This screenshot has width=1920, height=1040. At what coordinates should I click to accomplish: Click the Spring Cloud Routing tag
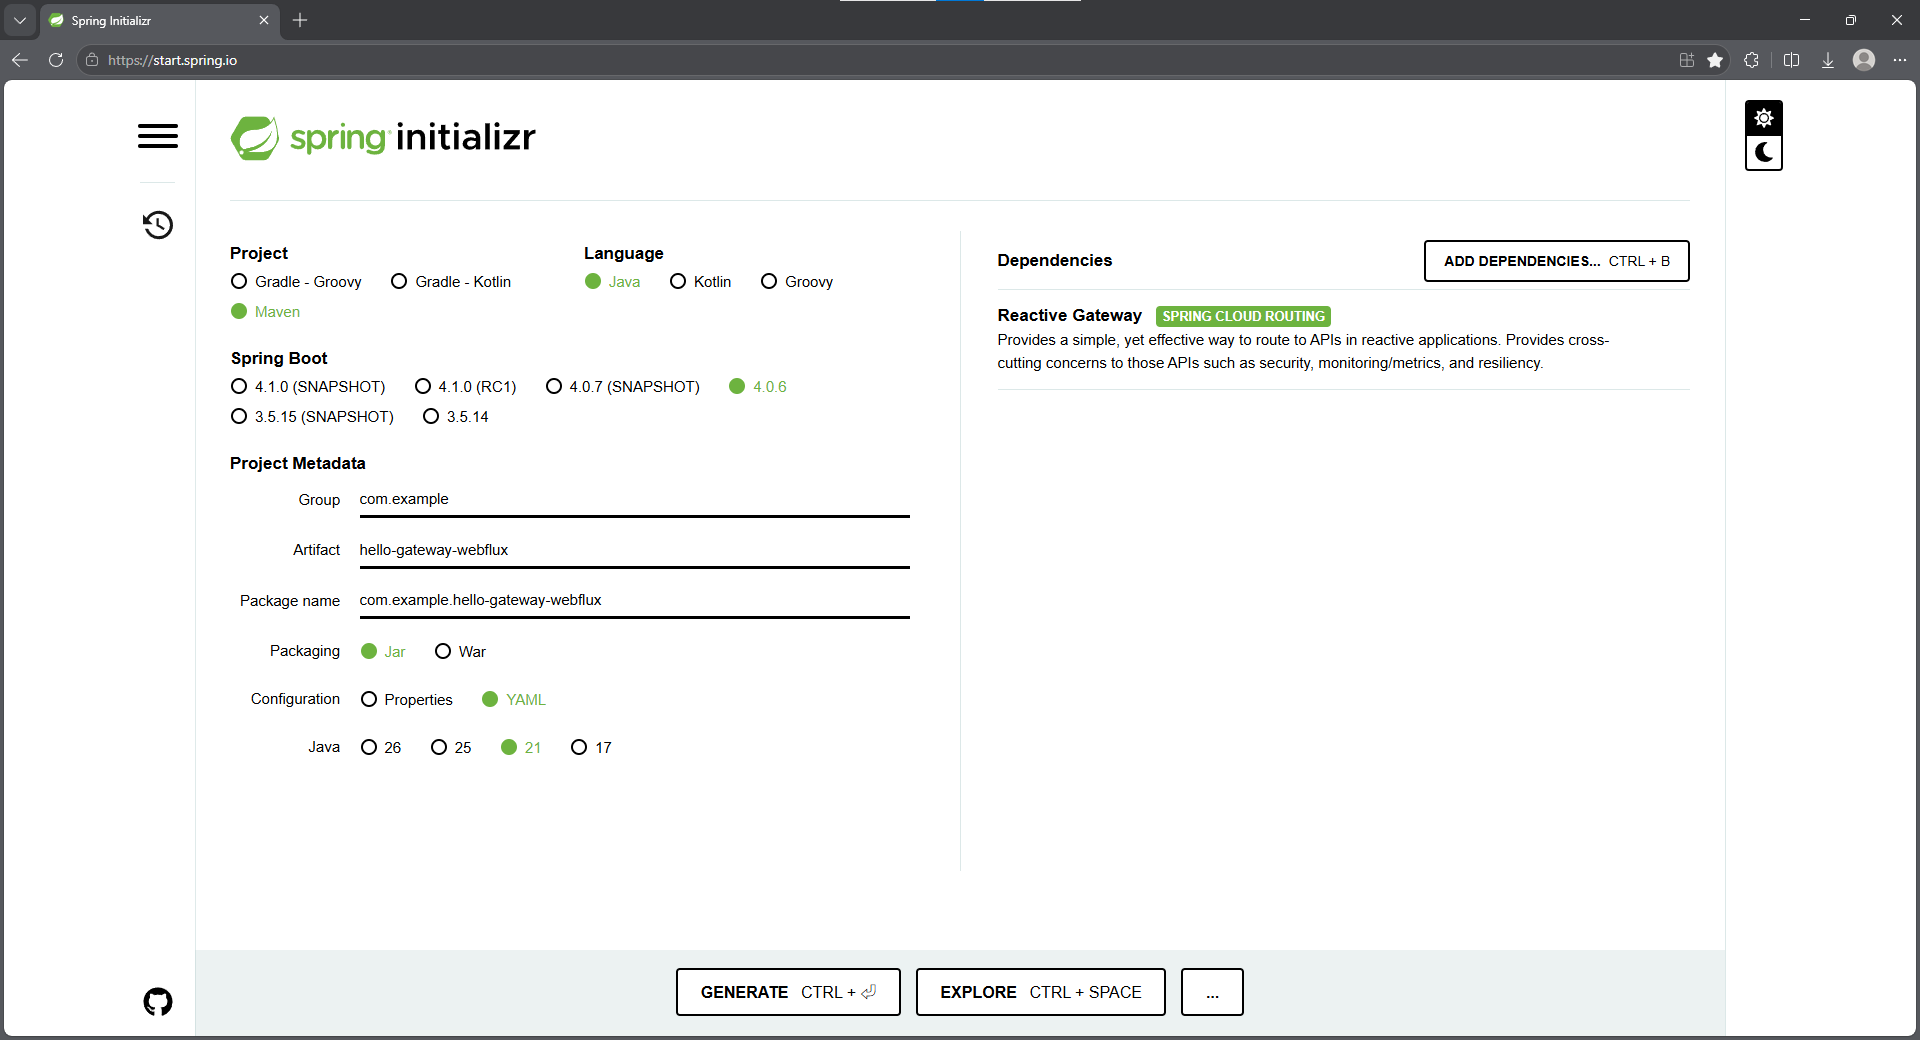[1243, 316]
